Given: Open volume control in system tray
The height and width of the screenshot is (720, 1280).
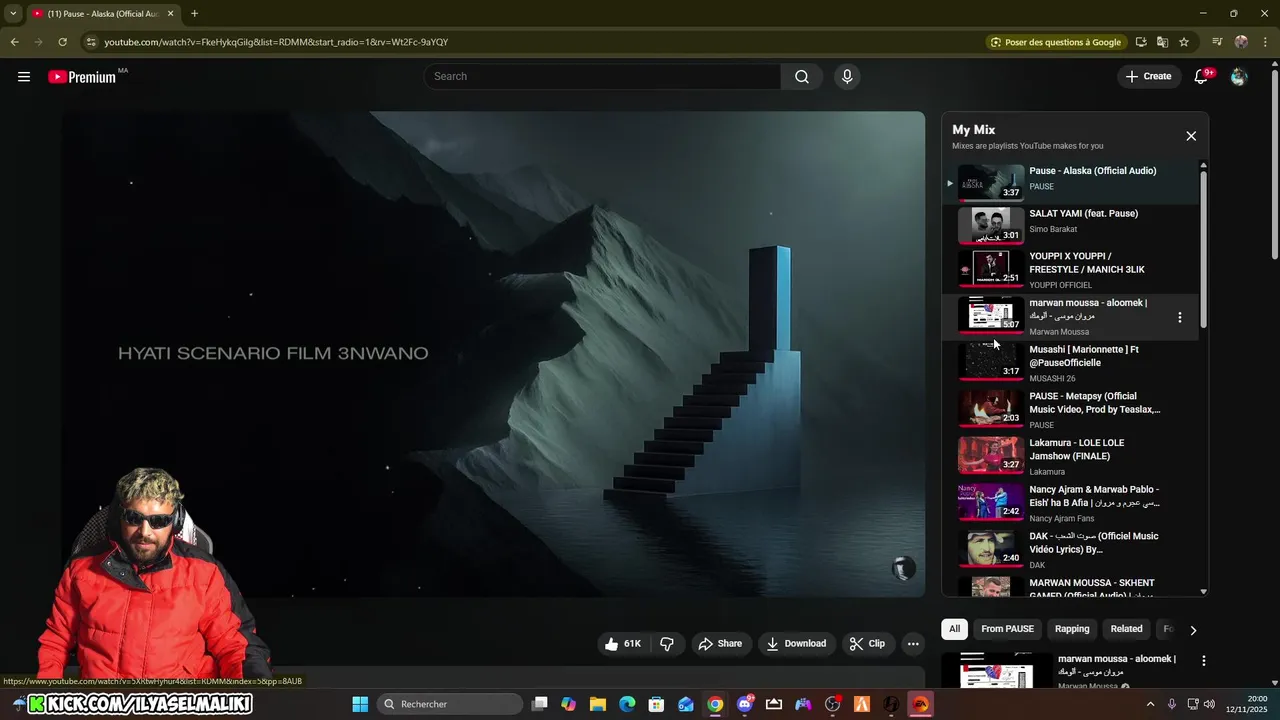Looking at the screenshot, I should click(1210, 704).
